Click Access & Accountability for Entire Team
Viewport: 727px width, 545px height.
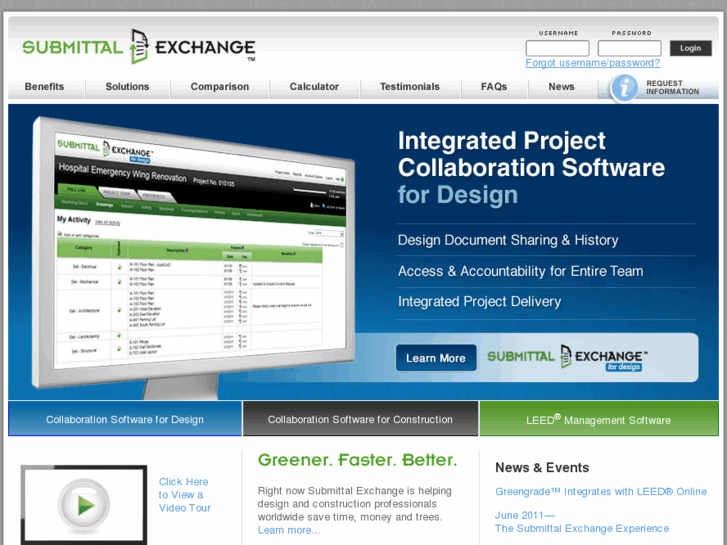(x=520, y=271)
